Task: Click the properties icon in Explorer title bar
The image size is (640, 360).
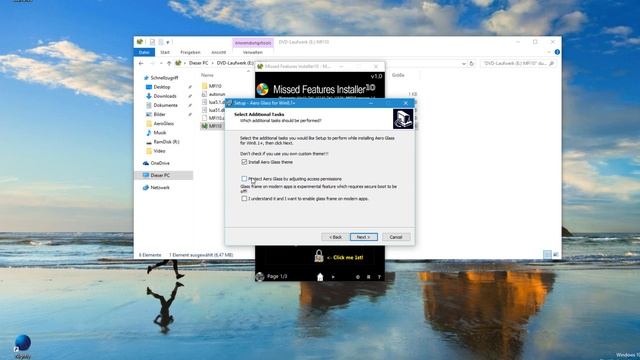Action: click(x=152, y=42)
